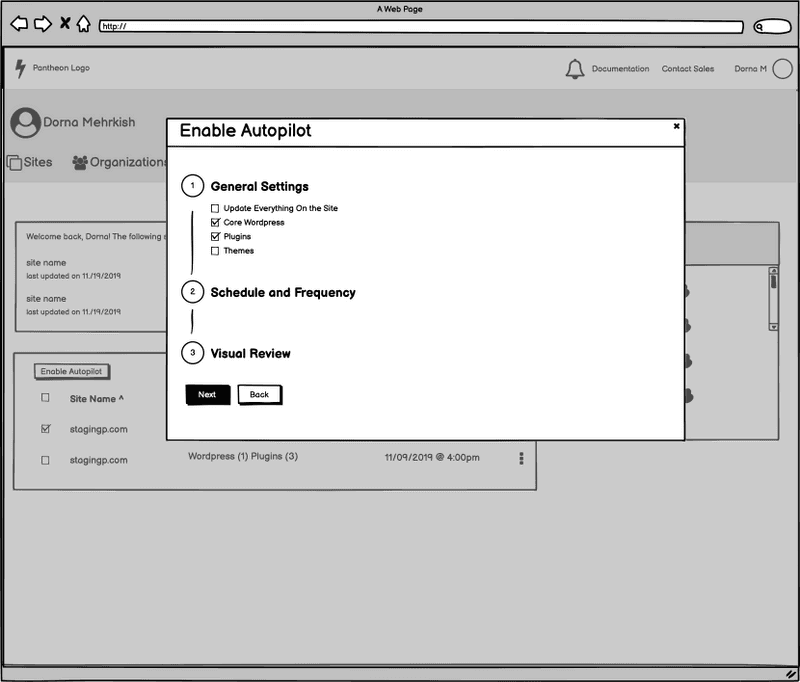Check the Themes checkbox
Image resolution: width=800 pixels, height=682 pixels.
pyautogui.click(x=215, y=251)
